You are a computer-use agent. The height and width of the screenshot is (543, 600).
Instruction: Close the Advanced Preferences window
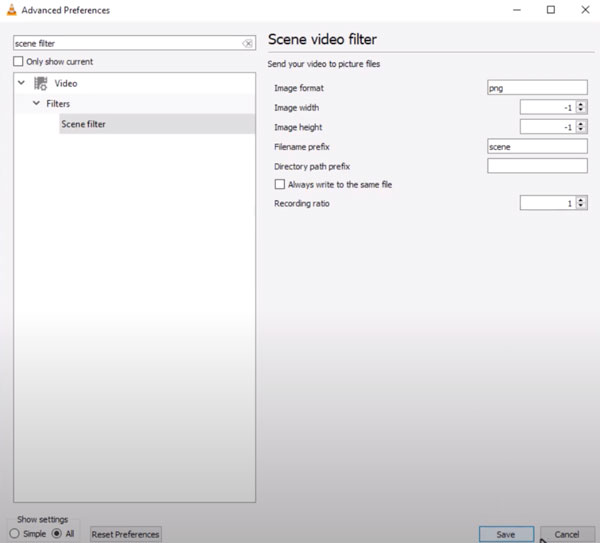click(585, 10)
